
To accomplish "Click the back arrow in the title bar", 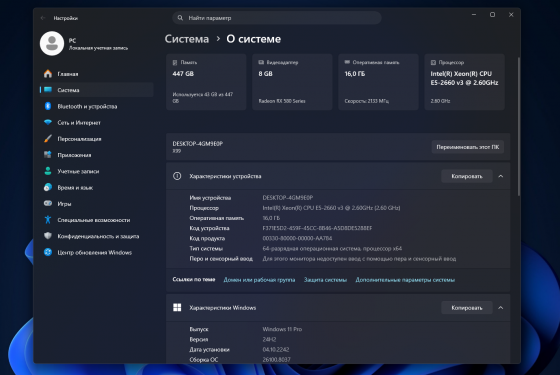I will pyautogui.click(x=43, y=18).
